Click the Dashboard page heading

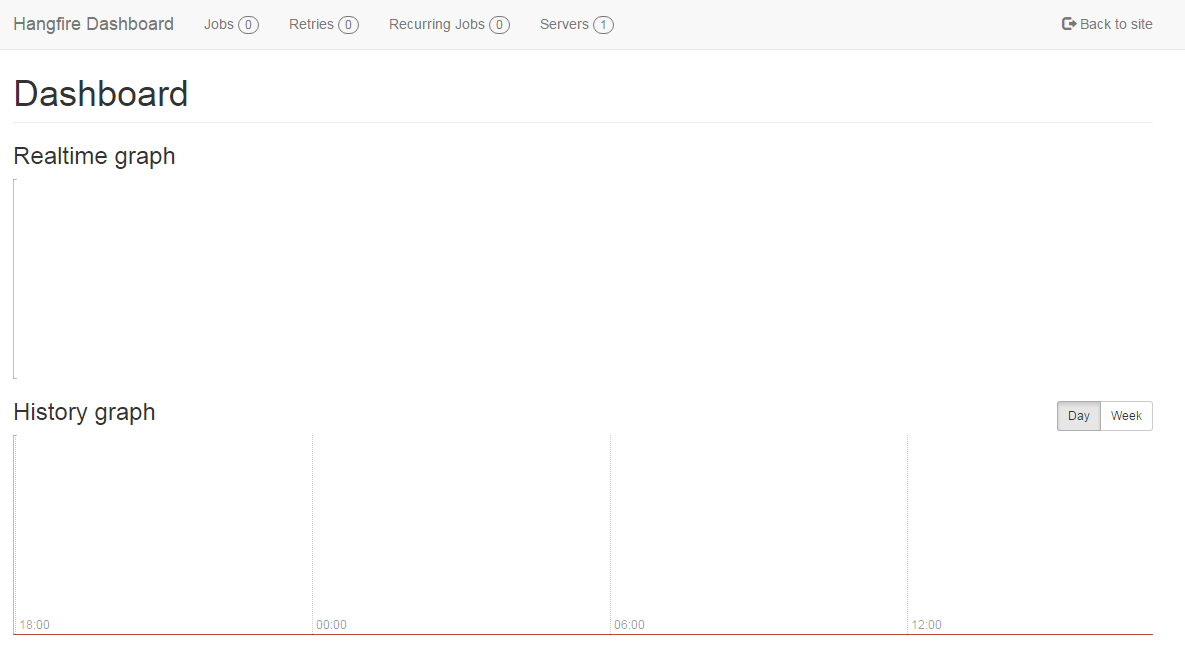coord(100,93)
